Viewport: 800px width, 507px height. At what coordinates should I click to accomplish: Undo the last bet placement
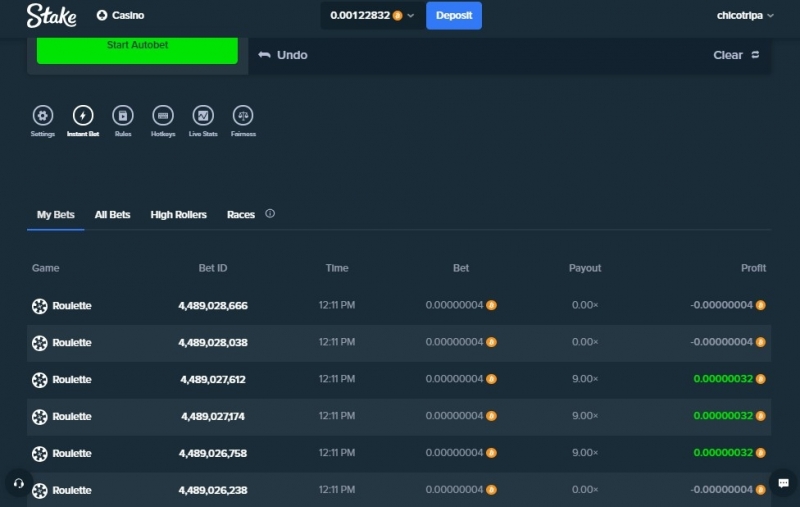click(283, 55)
